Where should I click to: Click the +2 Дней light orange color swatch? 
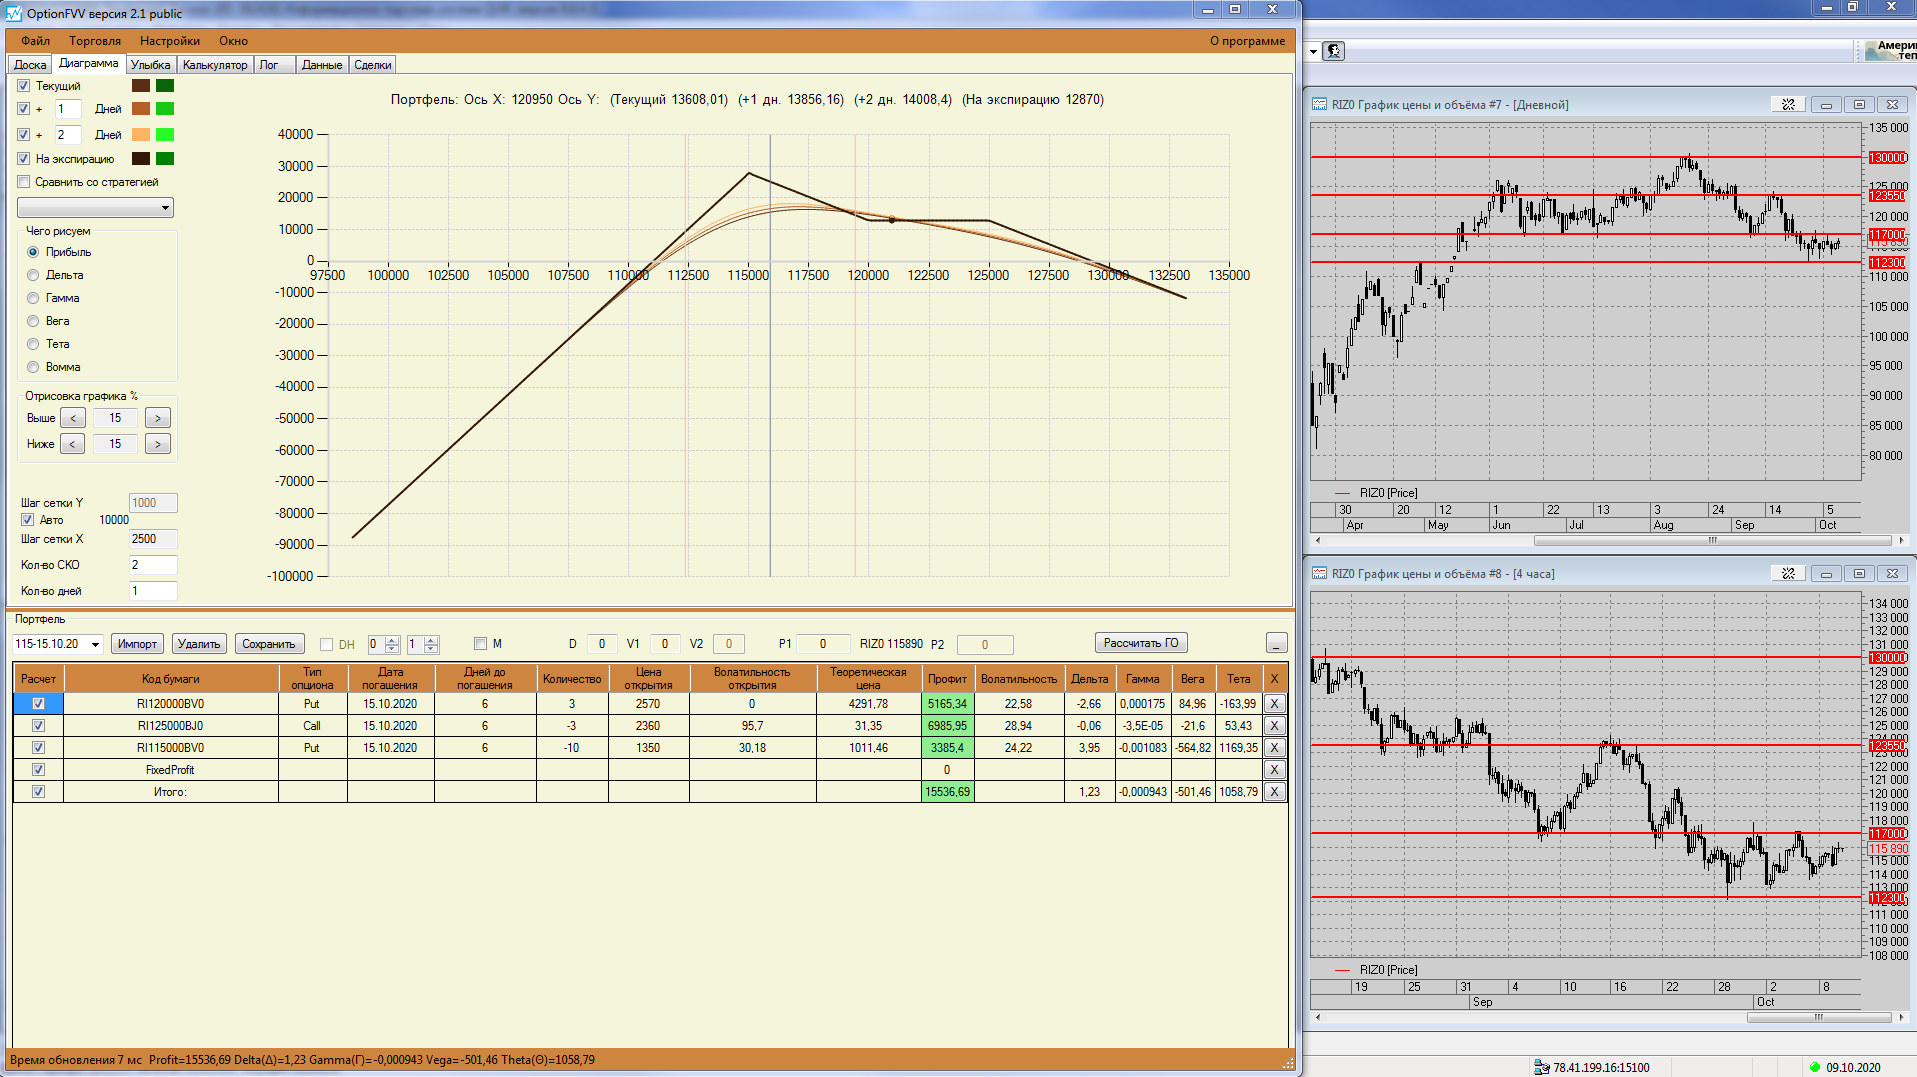(x=141, y=135)
